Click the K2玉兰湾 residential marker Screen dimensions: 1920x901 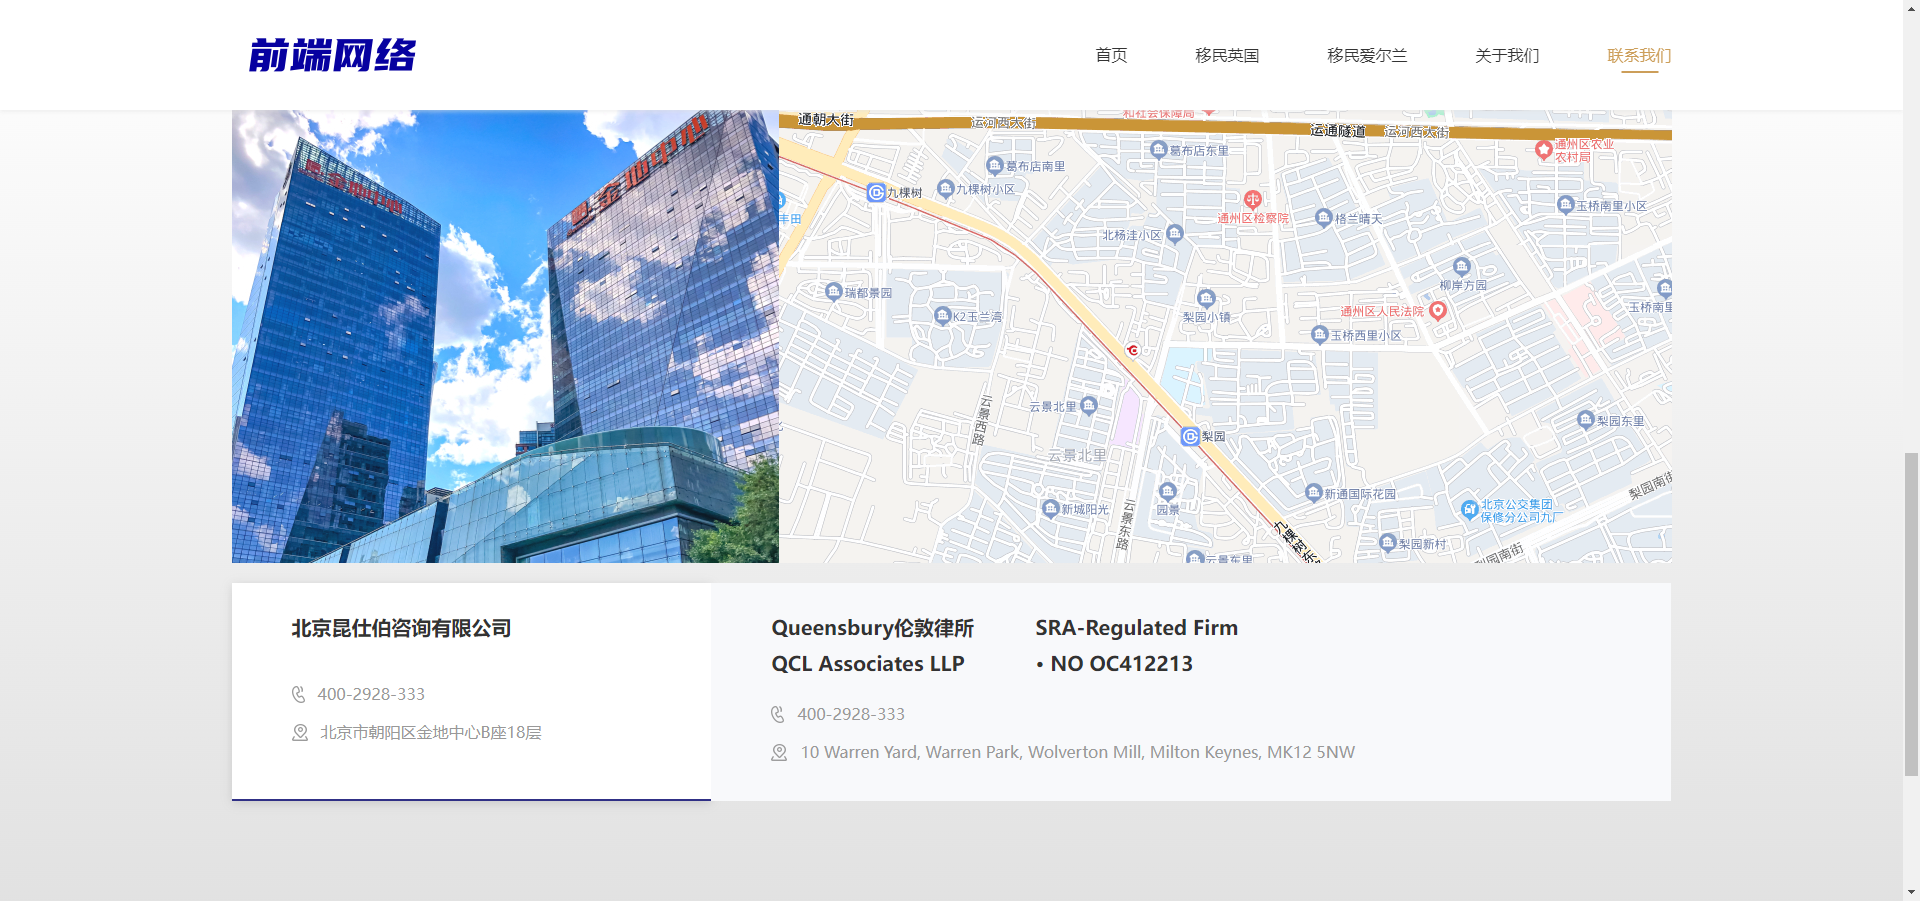point(942,316)
